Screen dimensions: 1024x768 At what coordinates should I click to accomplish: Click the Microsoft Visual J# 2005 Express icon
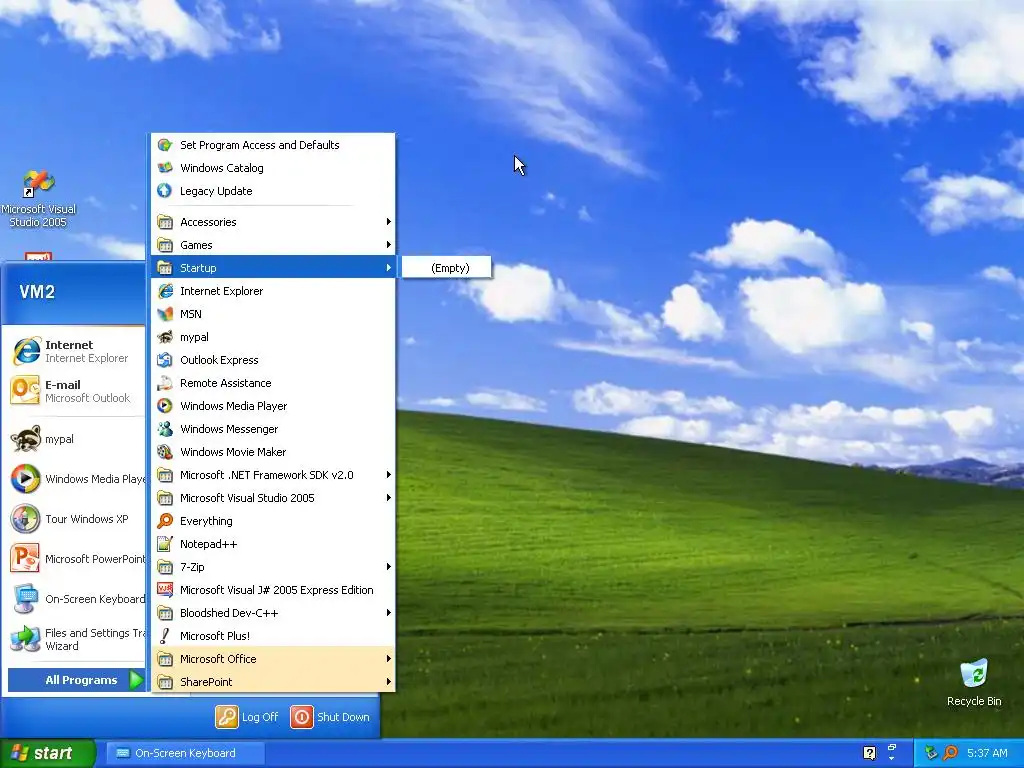tap(165, 590)
